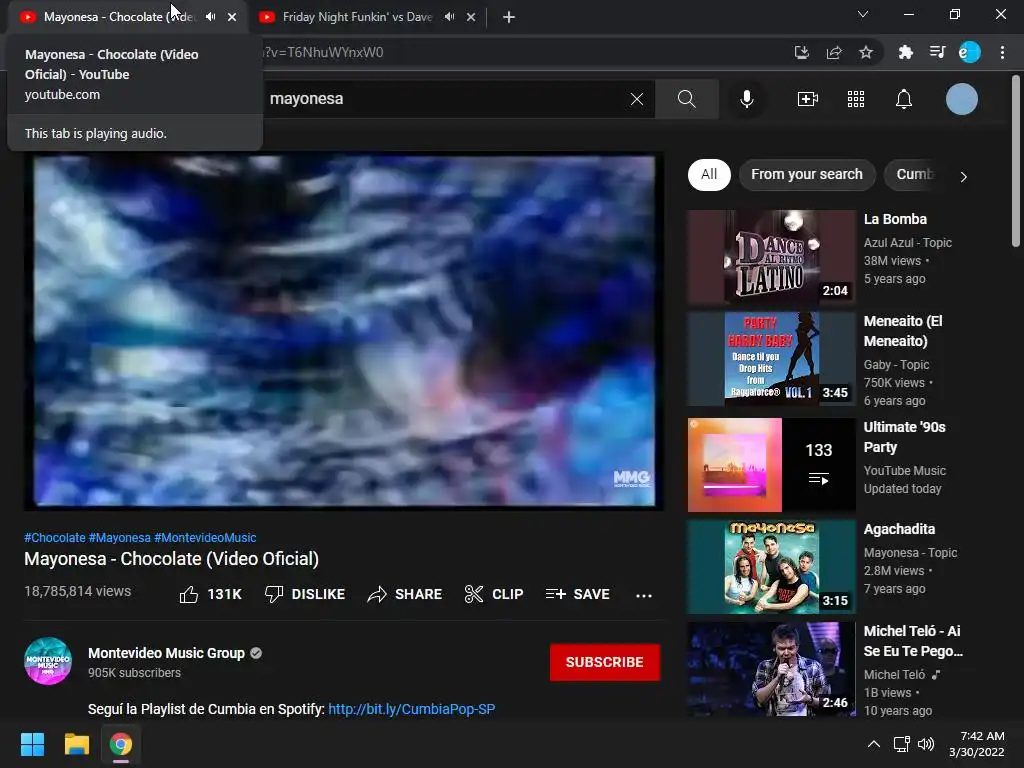Open the YouTube account avatar
The height and width of the screenshot is (768, 1024).
(x=962, y=99)
